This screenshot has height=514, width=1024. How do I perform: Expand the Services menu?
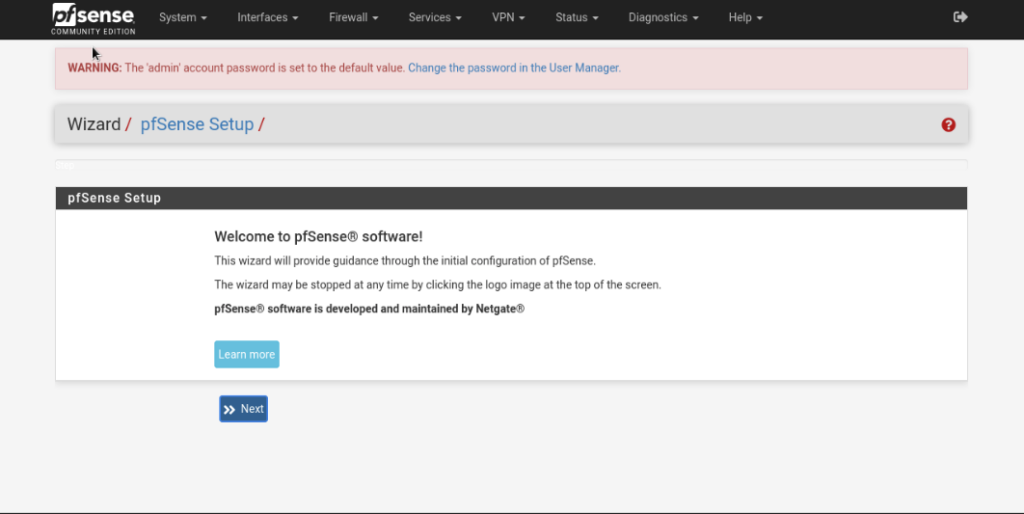click(435, 18)
